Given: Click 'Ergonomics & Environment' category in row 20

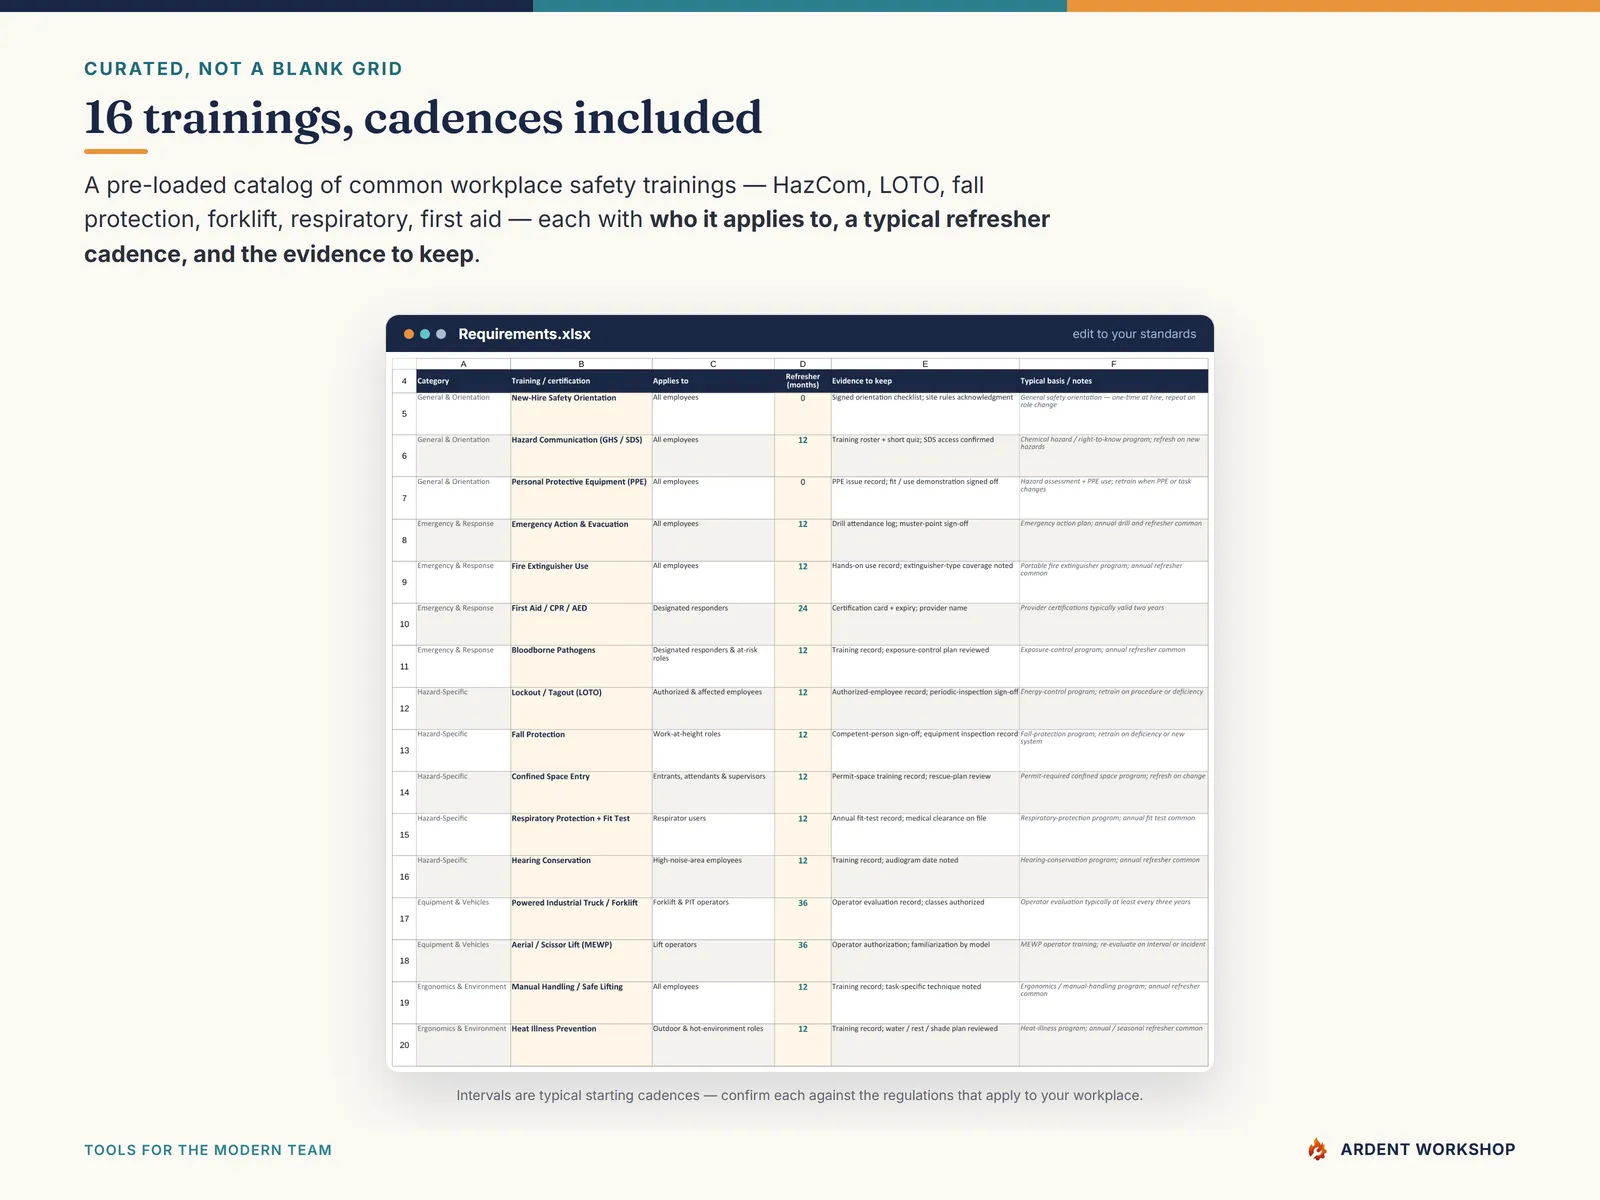Looking at the screenshot, I should [x=463, y=1045].
